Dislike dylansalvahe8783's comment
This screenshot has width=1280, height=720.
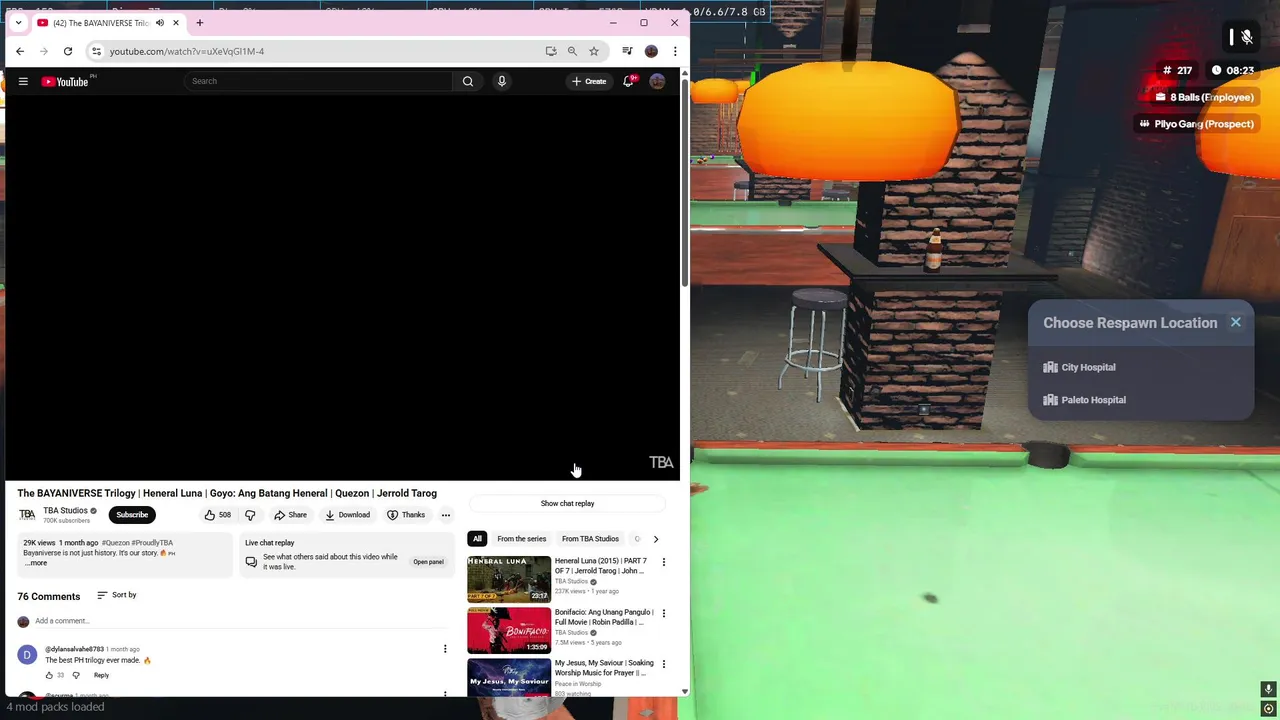76,675
